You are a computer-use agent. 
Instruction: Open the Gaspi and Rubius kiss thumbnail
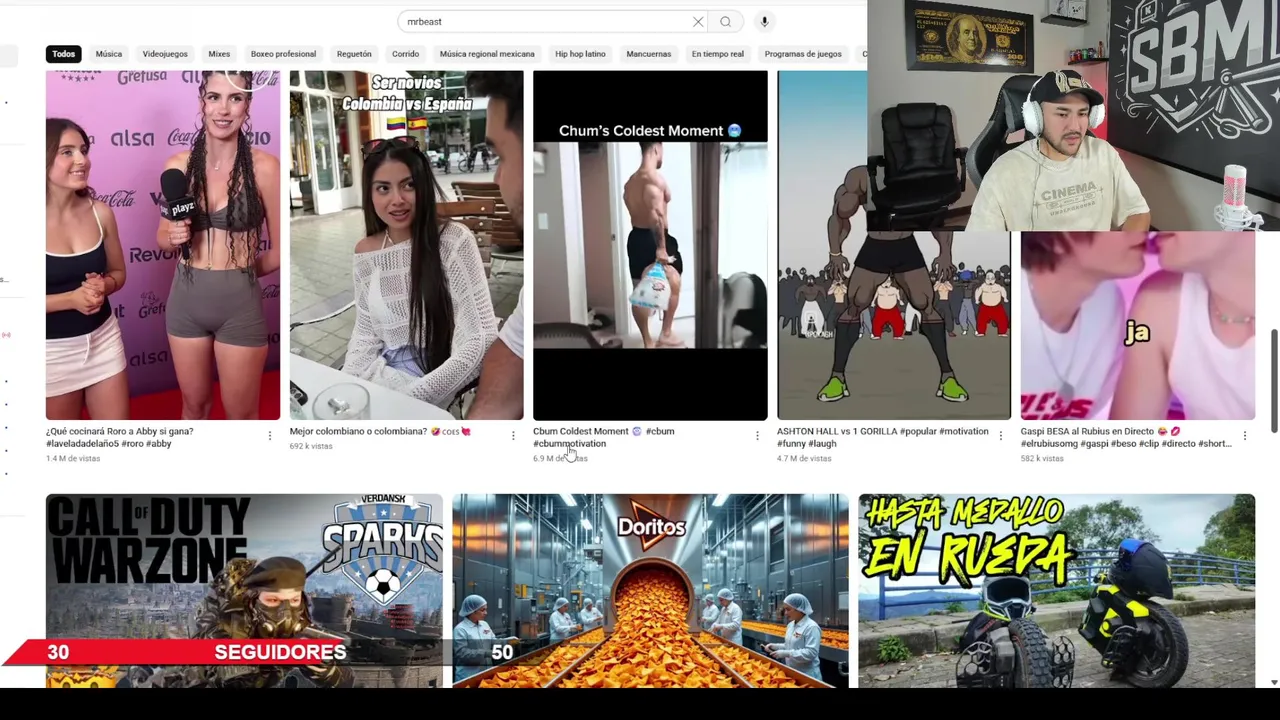click(x=1137, y=326)
